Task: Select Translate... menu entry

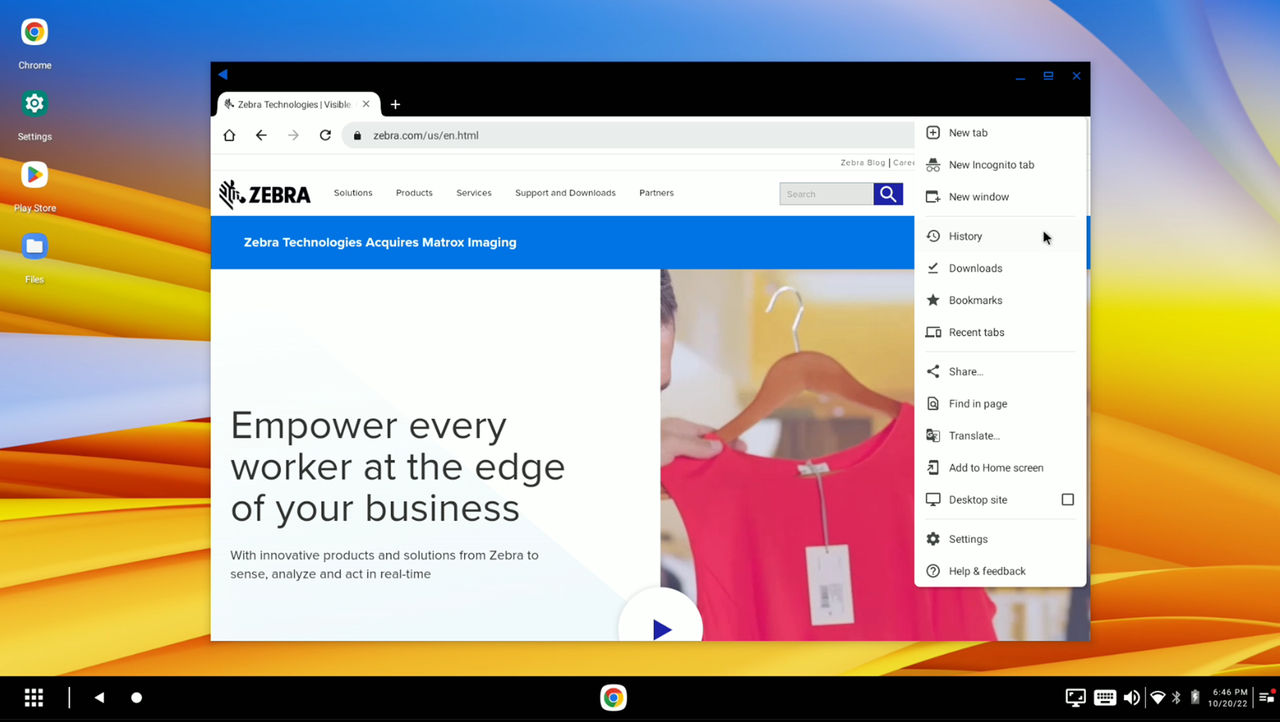Action: tap(1000, 436)
